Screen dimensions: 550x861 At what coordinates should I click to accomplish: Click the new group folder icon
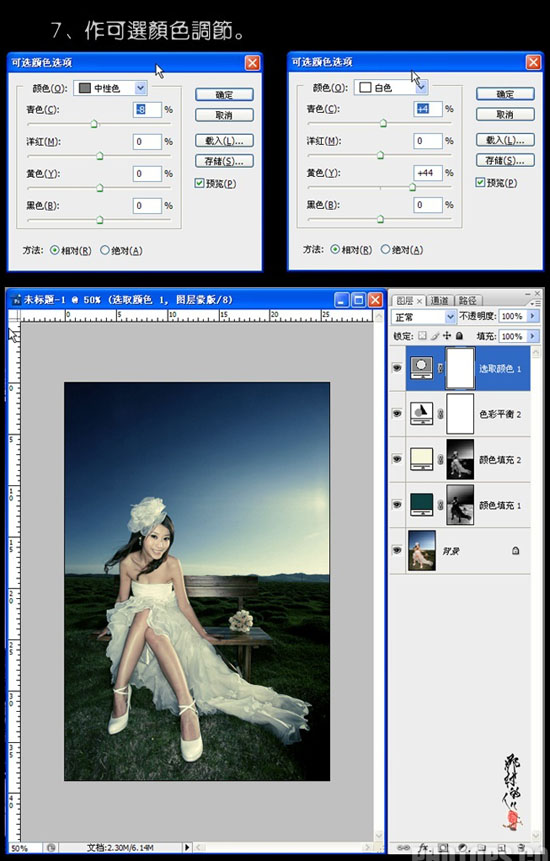tap(482, 848)
